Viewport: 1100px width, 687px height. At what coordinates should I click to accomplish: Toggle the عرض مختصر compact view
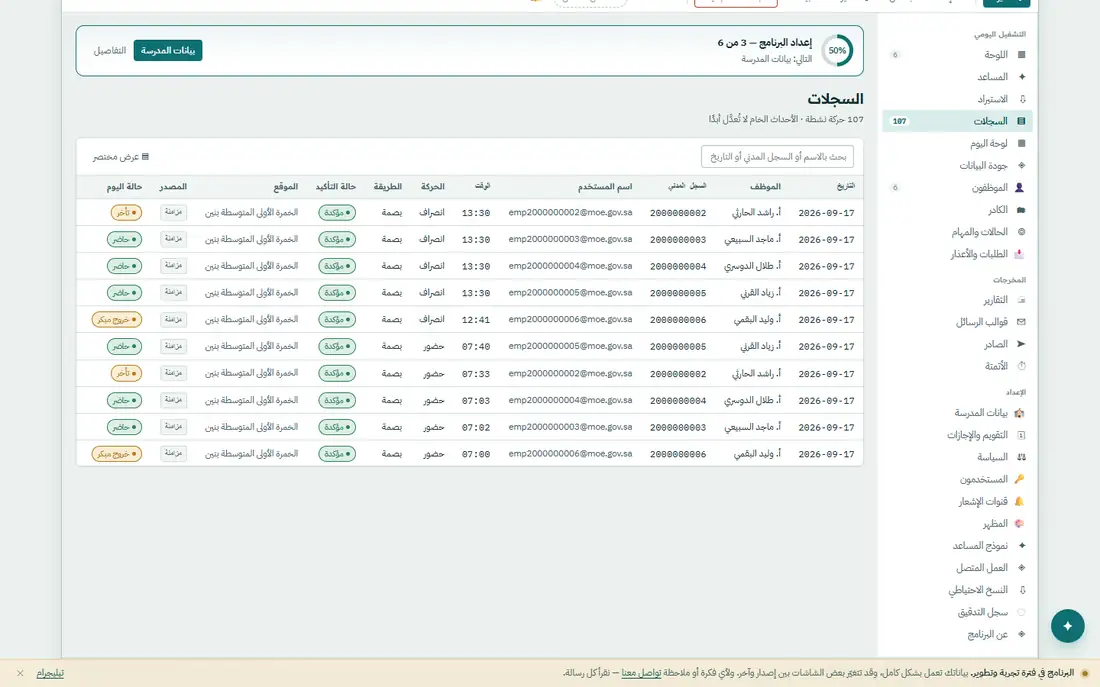click(121, 156)
